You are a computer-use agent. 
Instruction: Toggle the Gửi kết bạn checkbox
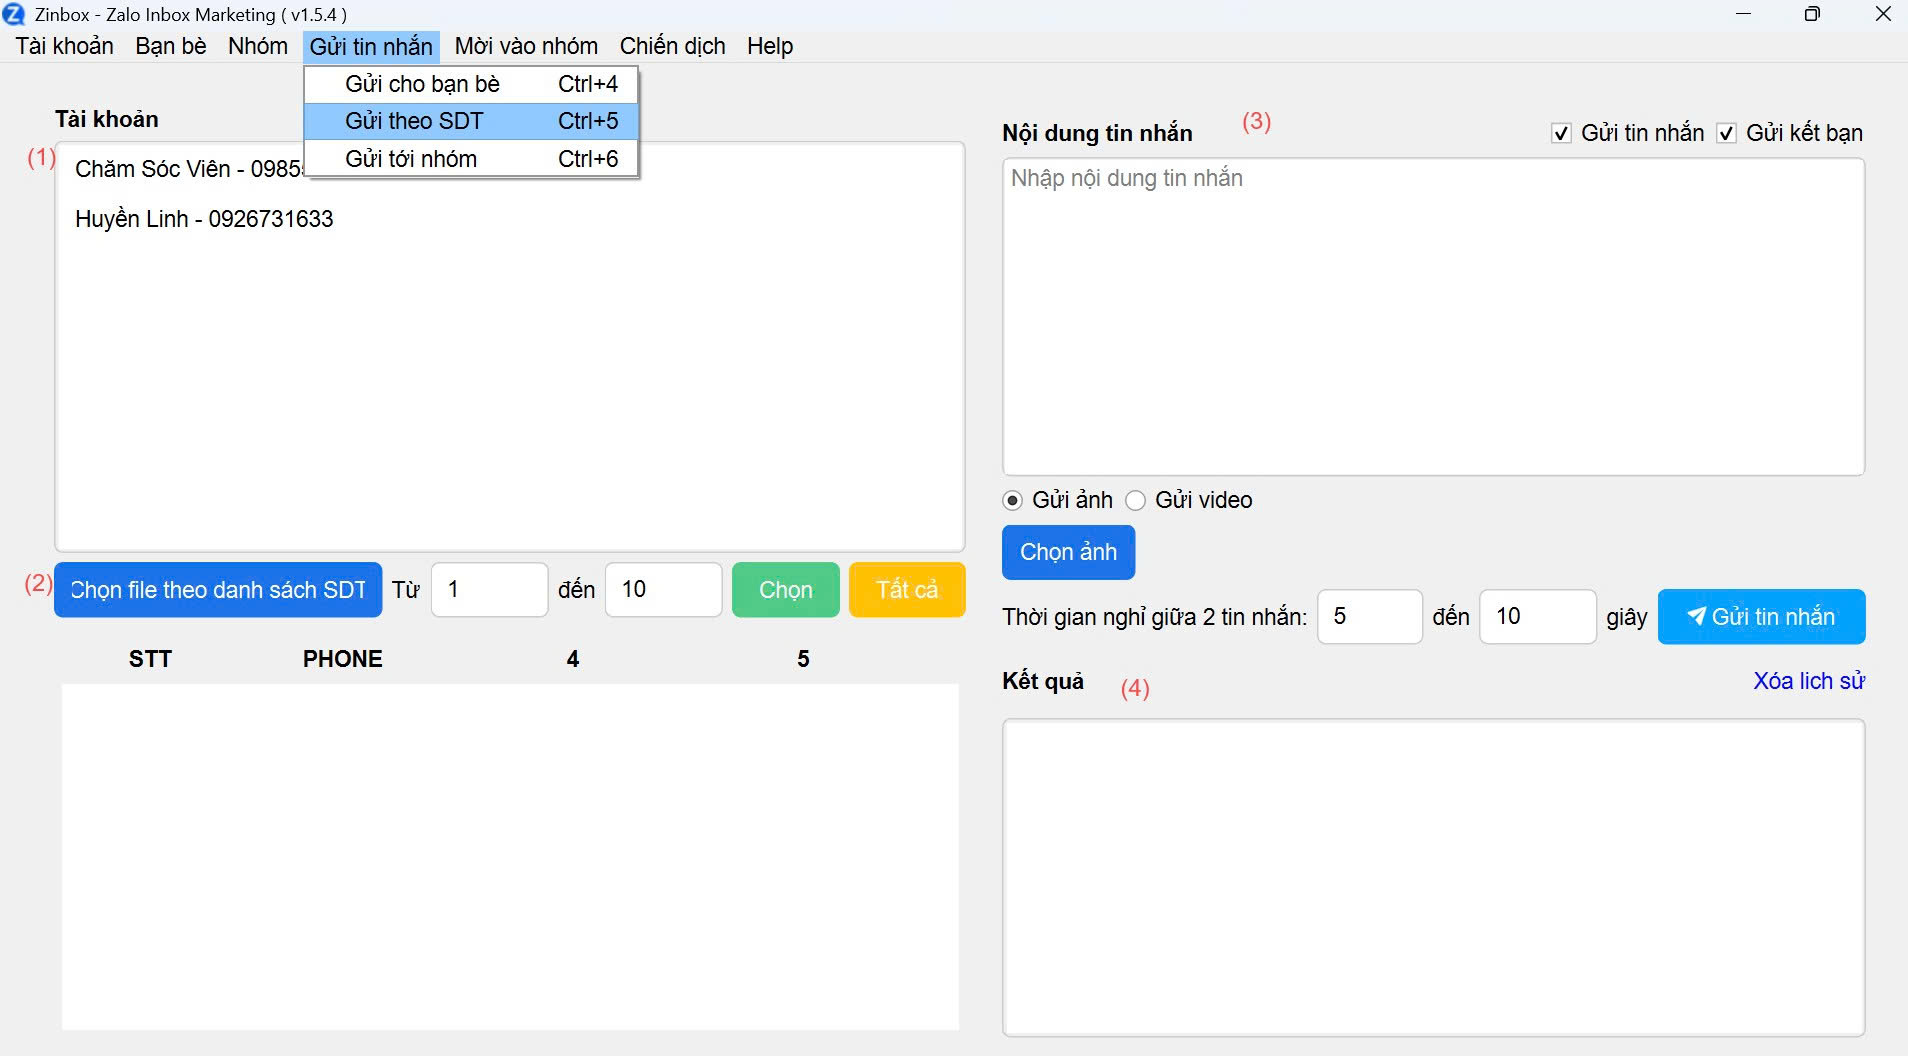pyautogui.click(x=1726, y=133)
